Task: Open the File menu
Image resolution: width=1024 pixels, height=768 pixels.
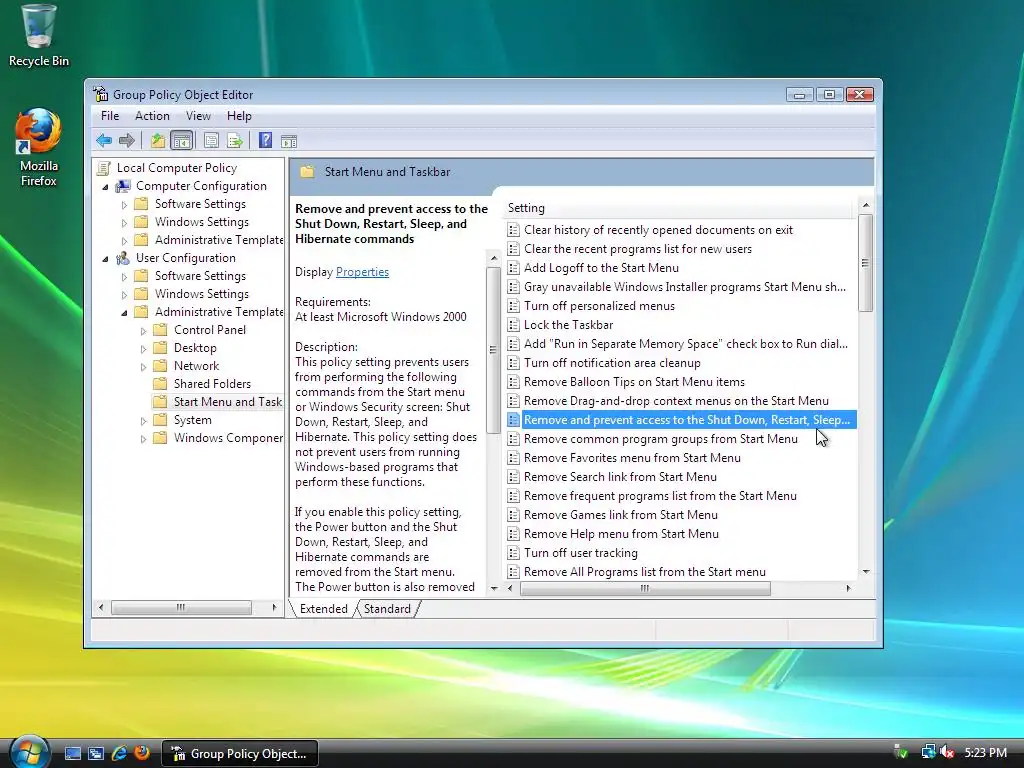Action: [110, 116]
